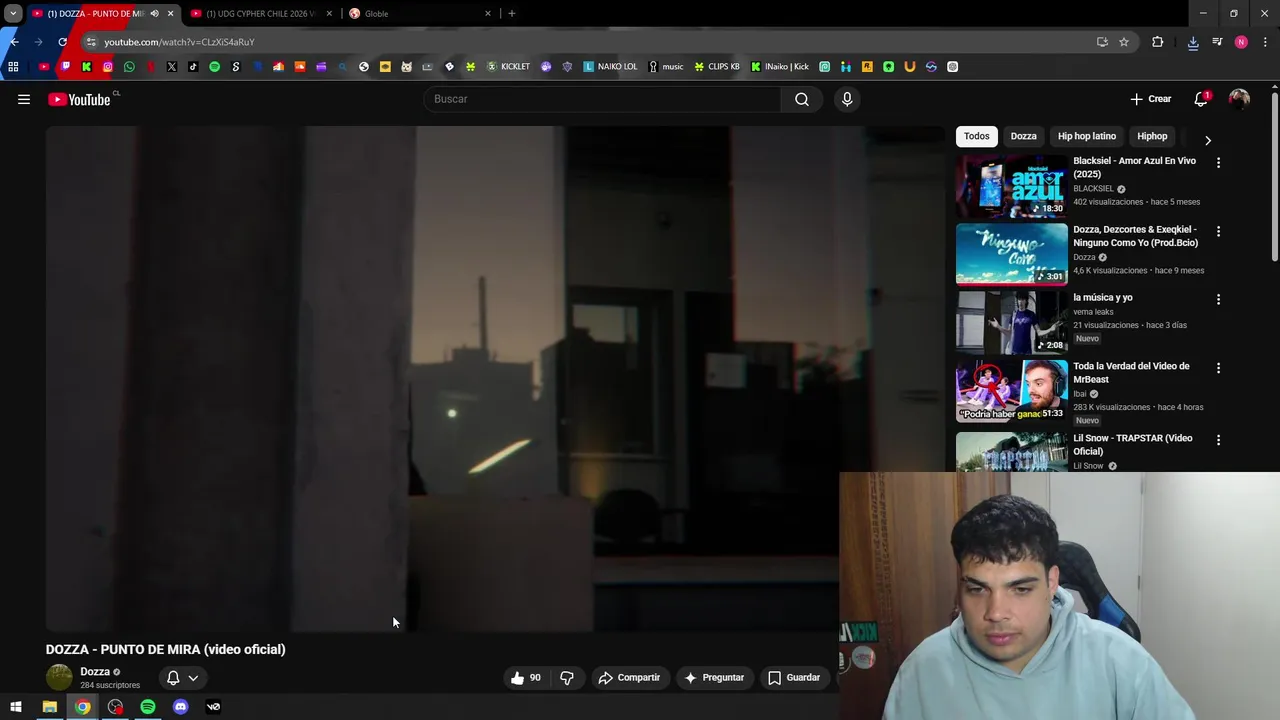Open options for Blacksiel Amor Azul video
Screen dimensions: 1280x720
click(1218, 162)
